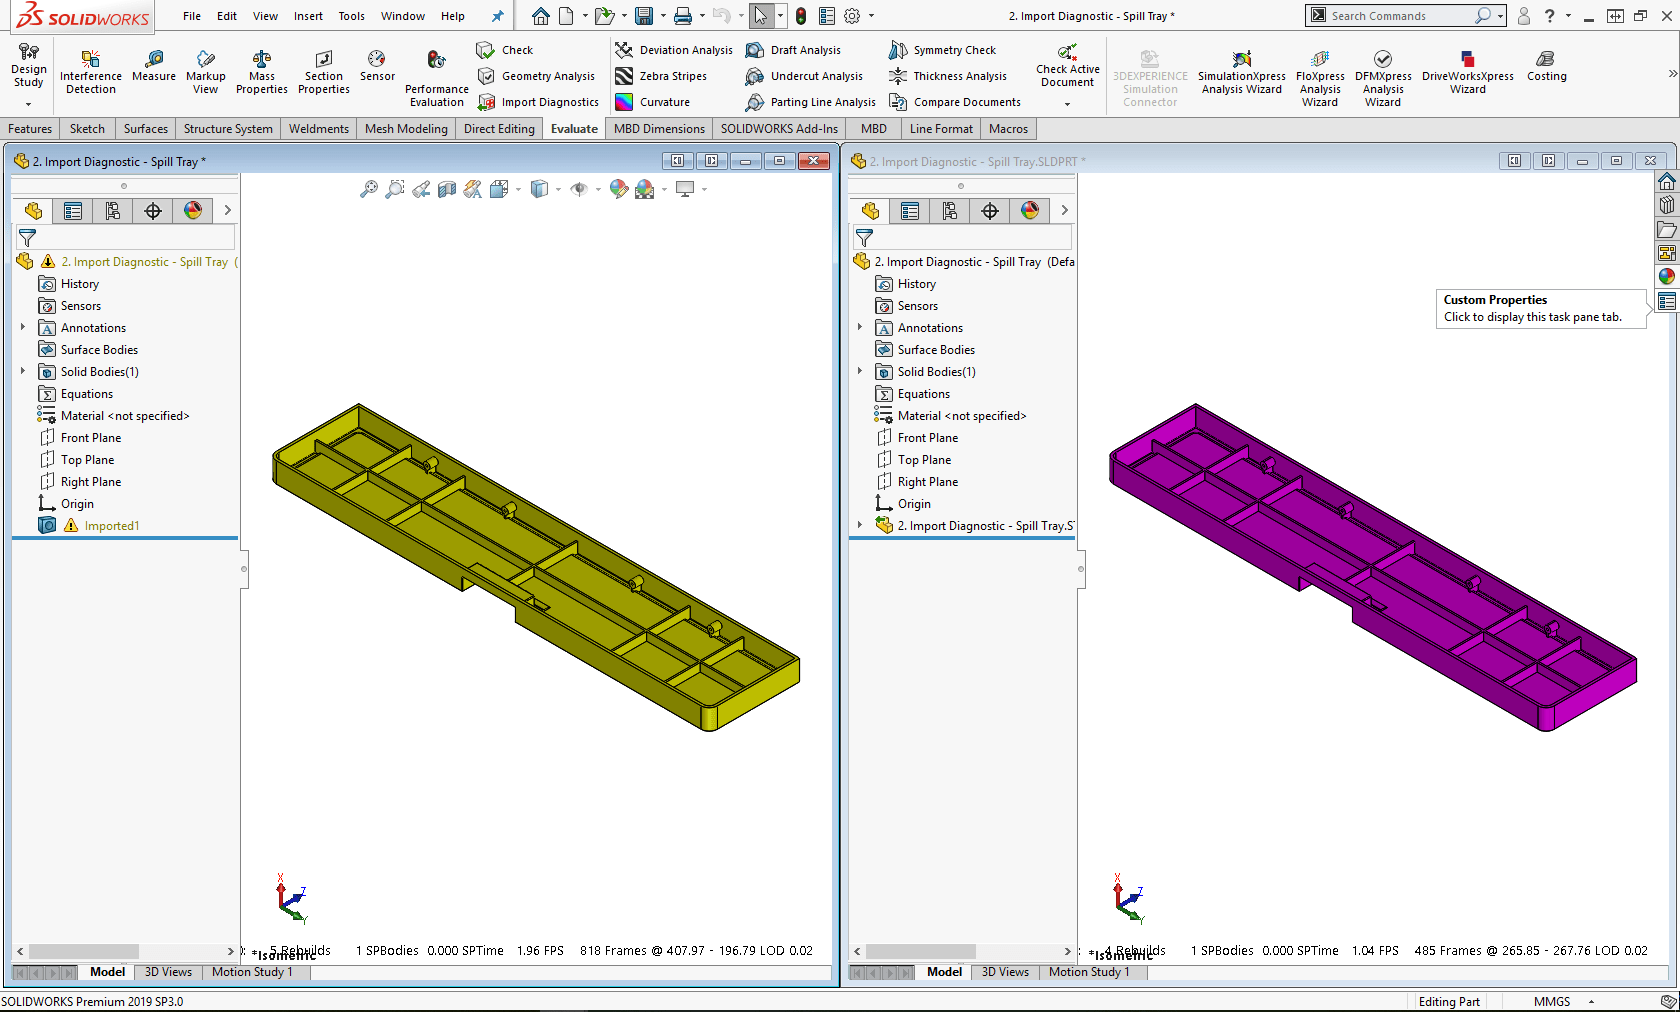Open Motion Study 1 tab in right window
The width and height of the screenshot is (1680, 1012).
(x=1089, y=972)
